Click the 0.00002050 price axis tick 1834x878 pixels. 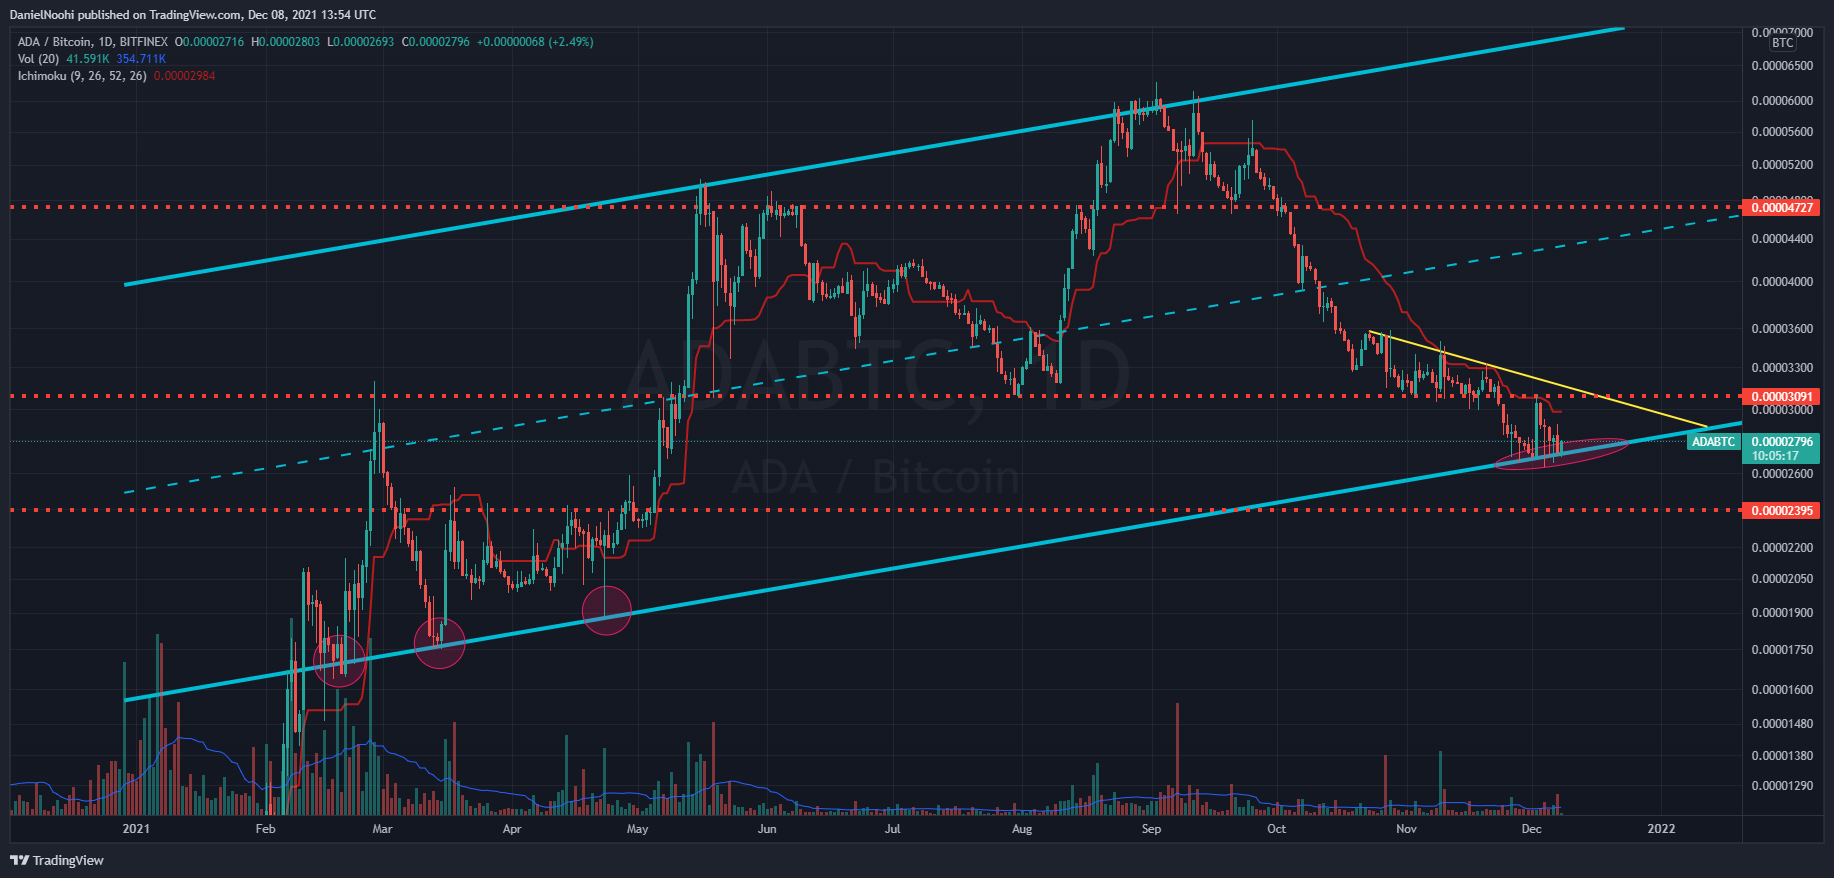tap(1782, 579)
